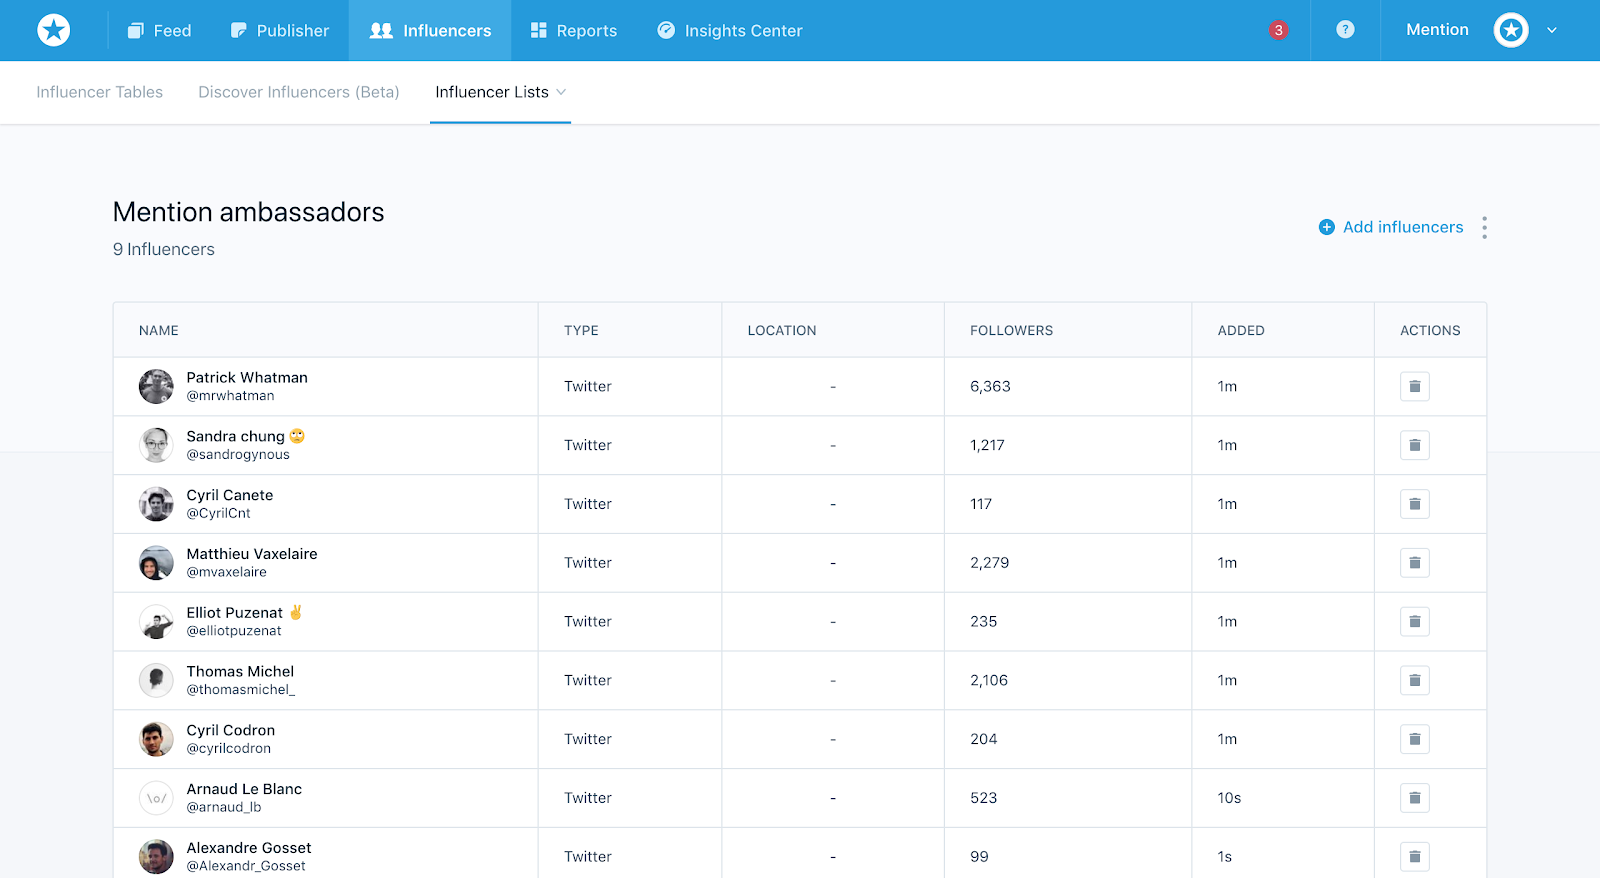Screen dimensions: 1600x878
Task: Click Cyril Codron's profile picture
Action: (x=156, y=739)
